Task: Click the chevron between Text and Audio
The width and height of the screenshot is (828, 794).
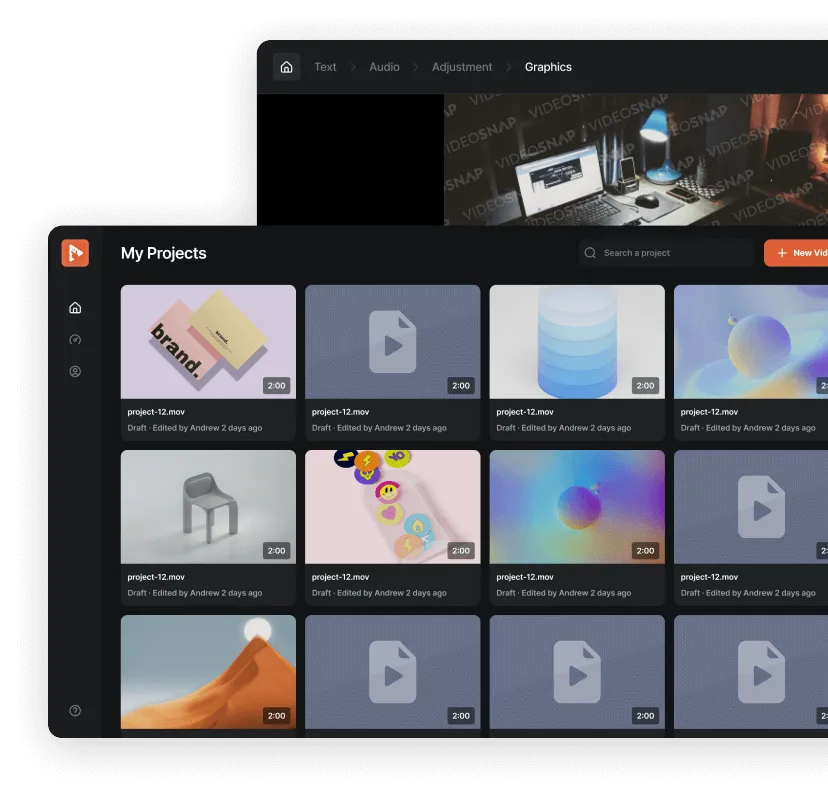Action: point(353,67)
